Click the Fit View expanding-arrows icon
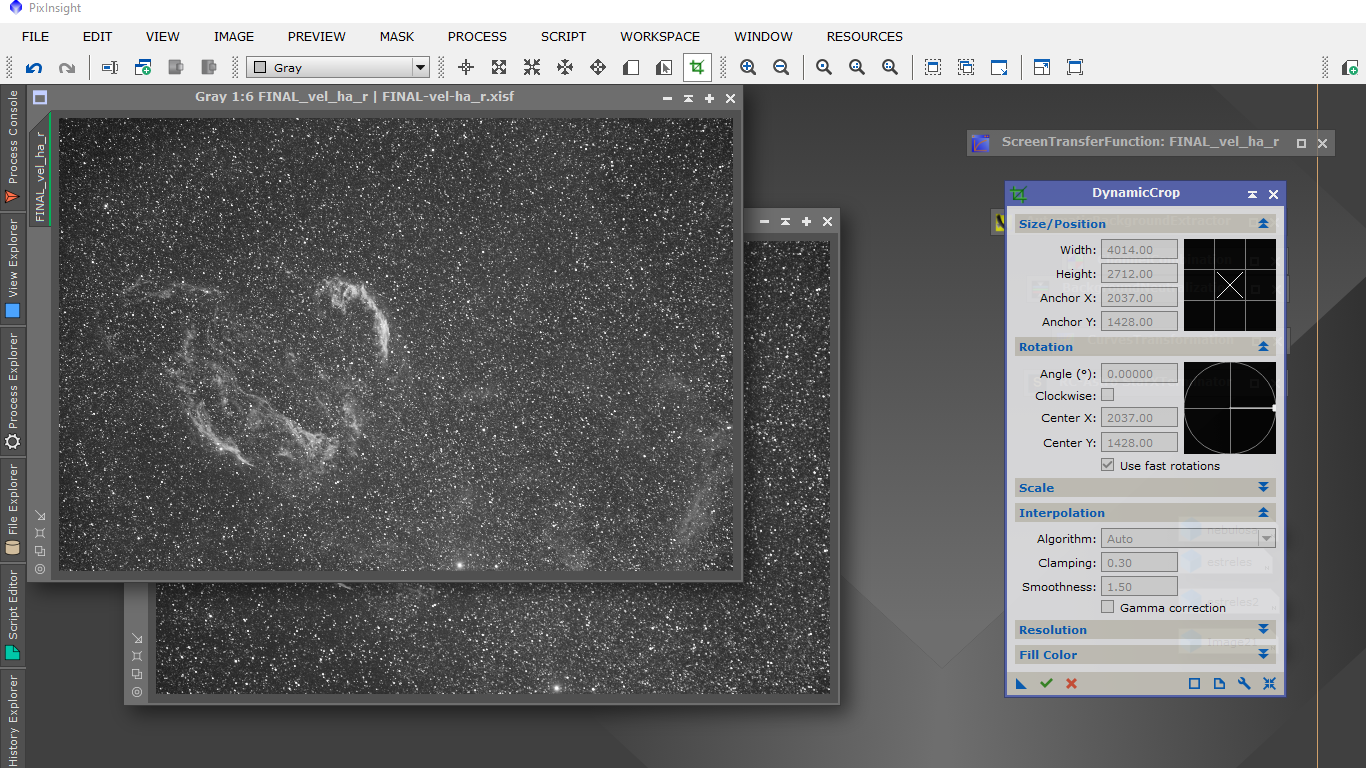The width and height of the screenshot is (1366, 768). coord(499,68)
